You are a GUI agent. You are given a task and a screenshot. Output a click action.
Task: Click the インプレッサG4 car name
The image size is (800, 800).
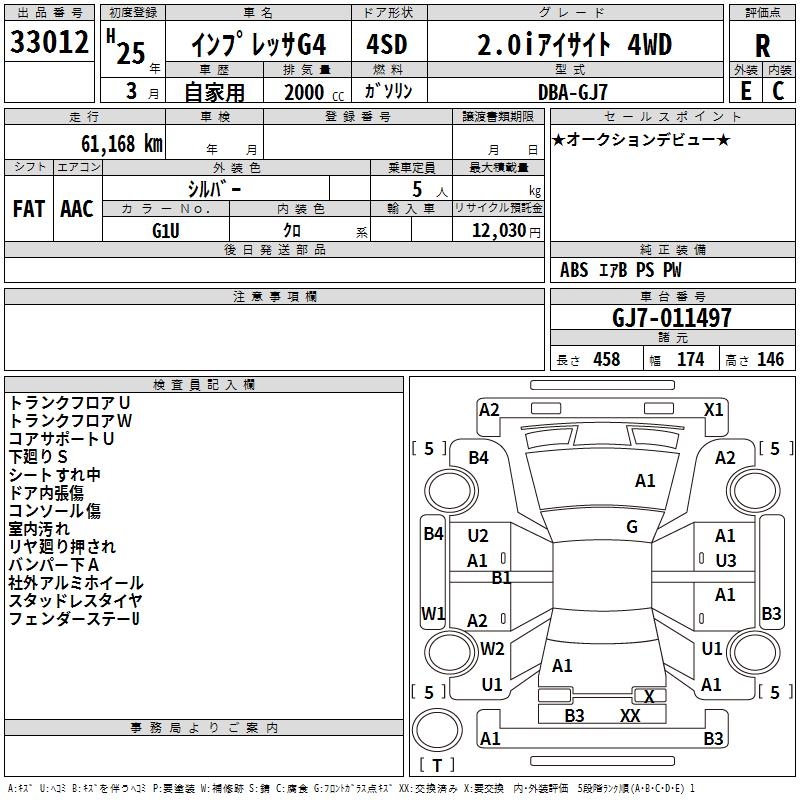[x=259, y=45]
